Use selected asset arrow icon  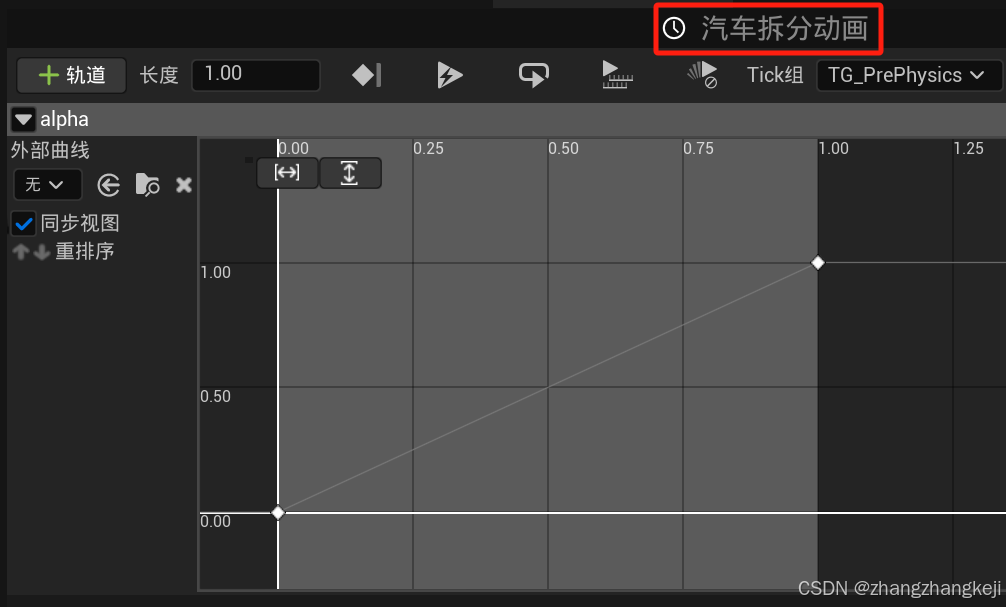[x=108, y=185]
